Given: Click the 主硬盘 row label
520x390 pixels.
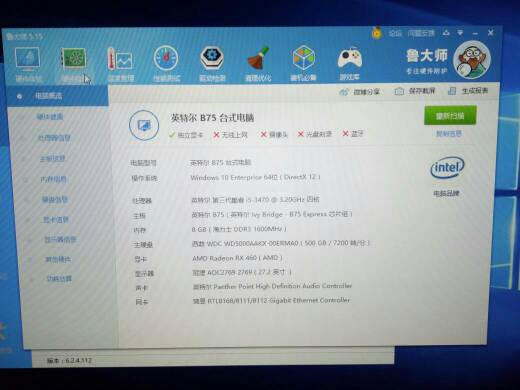Looking at the screenshot, I should tap(143, 245).
